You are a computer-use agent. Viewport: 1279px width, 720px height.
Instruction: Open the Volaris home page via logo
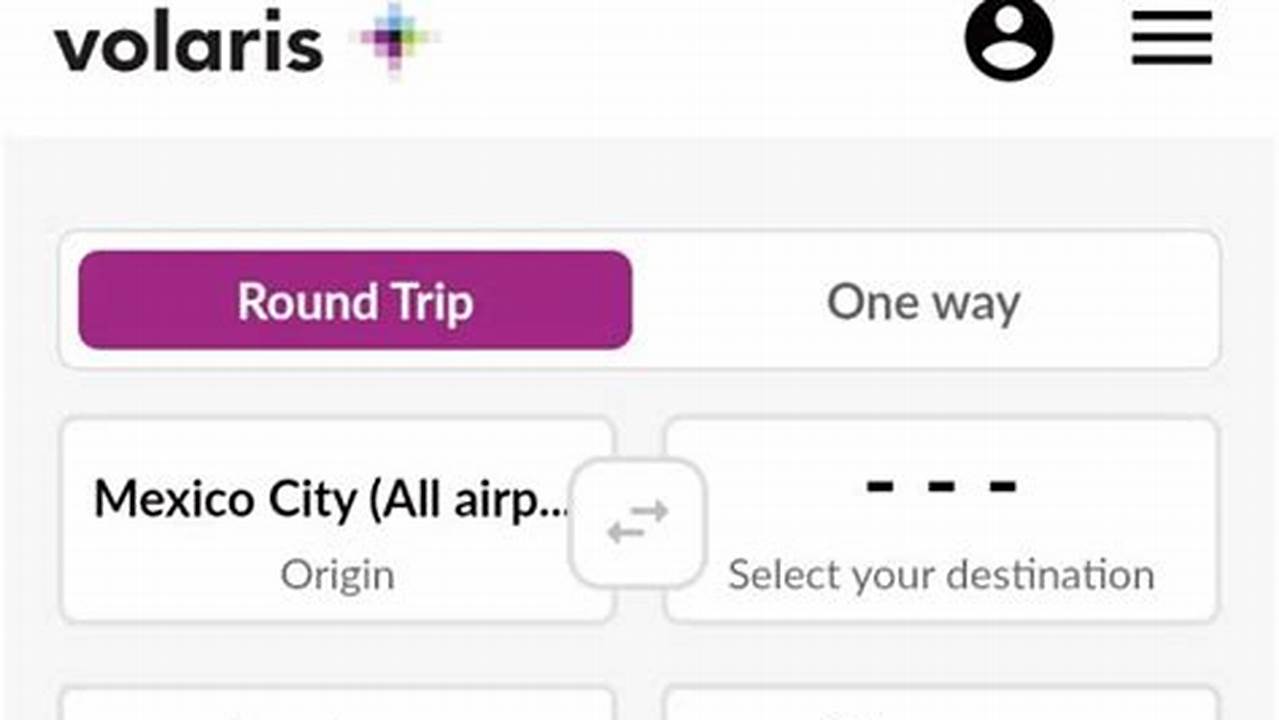[188, 42]
